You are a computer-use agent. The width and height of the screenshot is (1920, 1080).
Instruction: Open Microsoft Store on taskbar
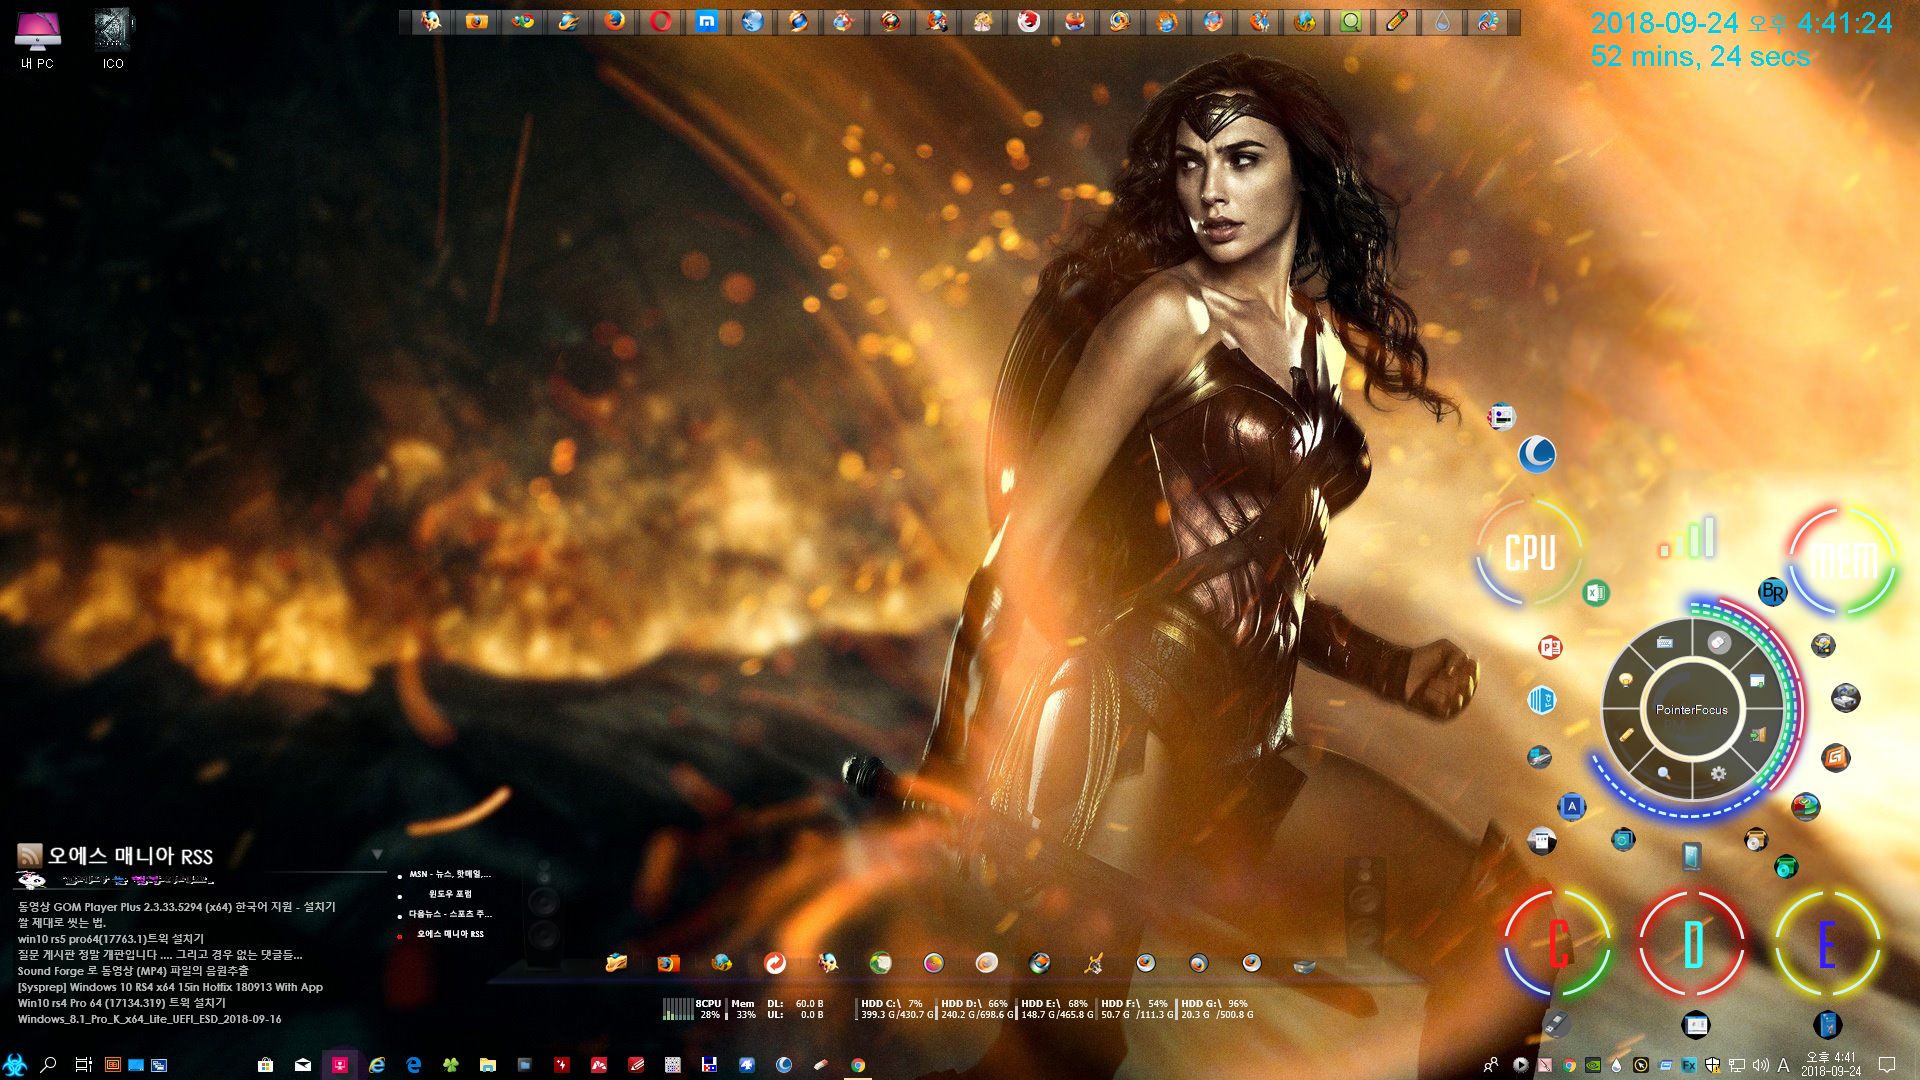265,1065
